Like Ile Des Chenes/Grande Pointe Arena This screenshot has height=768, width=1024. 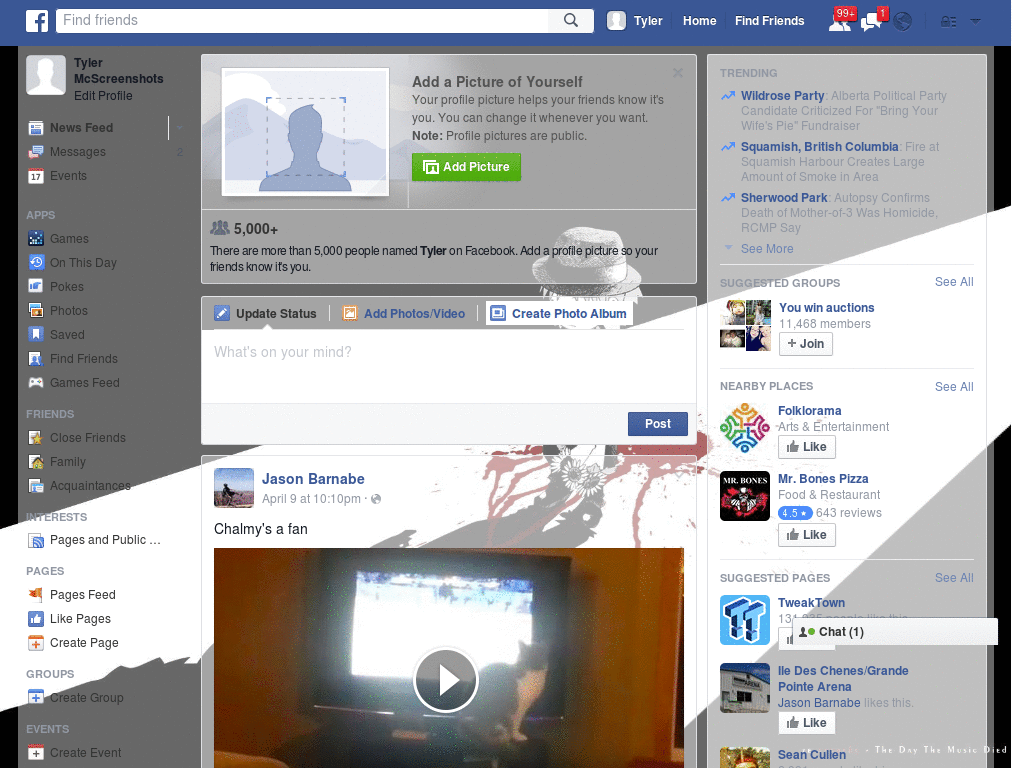pyautogui.click(x=807, y=723)
